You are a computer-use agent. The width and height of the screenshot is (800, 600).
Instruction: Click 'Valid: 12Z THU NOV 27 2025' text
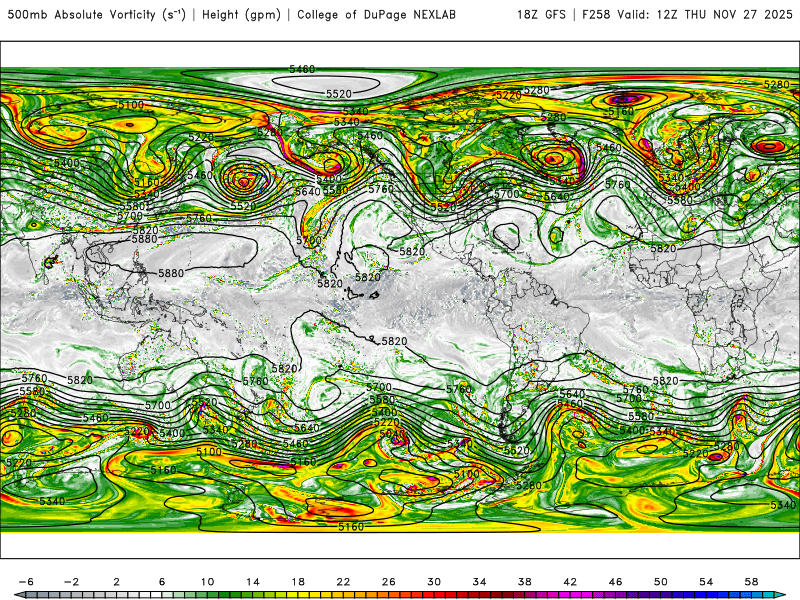(x=705, y=15)
